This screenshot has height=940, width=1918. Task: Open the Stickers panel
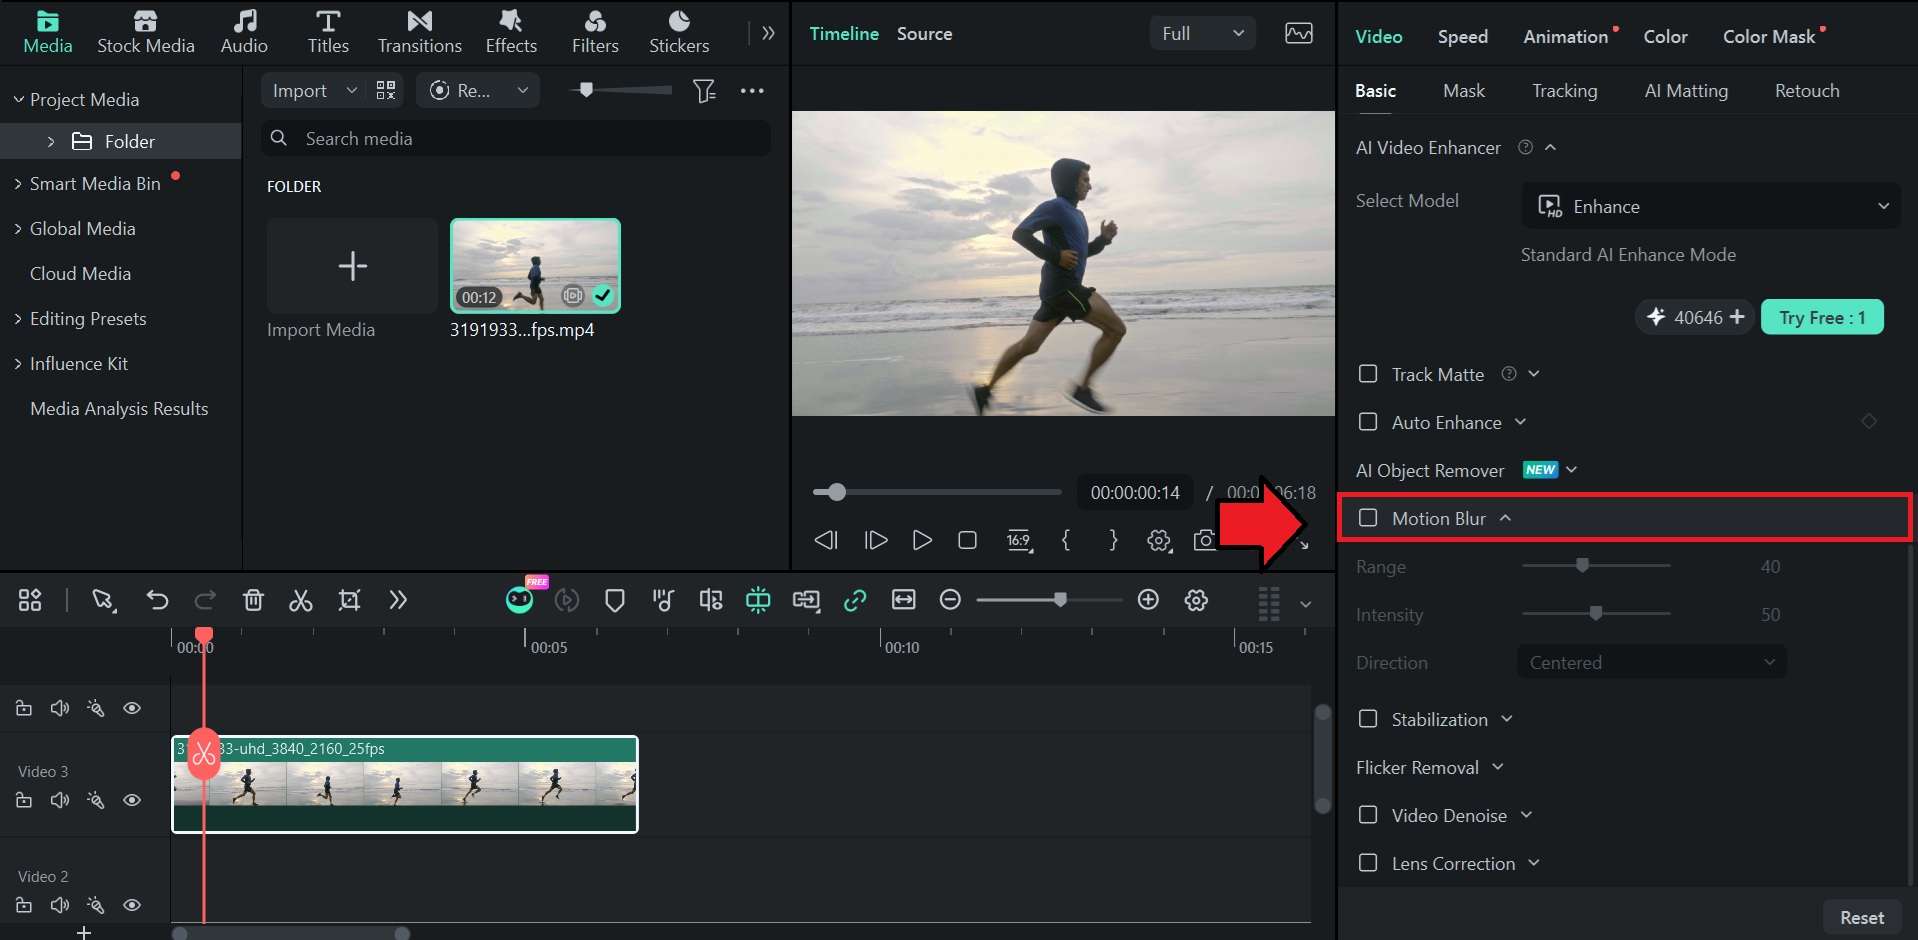tap(679, 32)
